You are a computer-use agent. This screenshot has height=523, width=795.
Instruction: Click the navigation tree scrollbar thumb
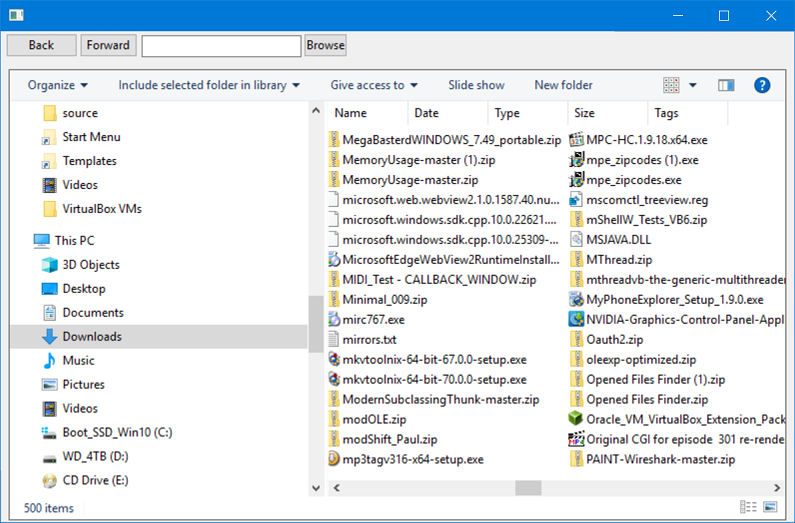pyautogui.click(x=316, y=324)
